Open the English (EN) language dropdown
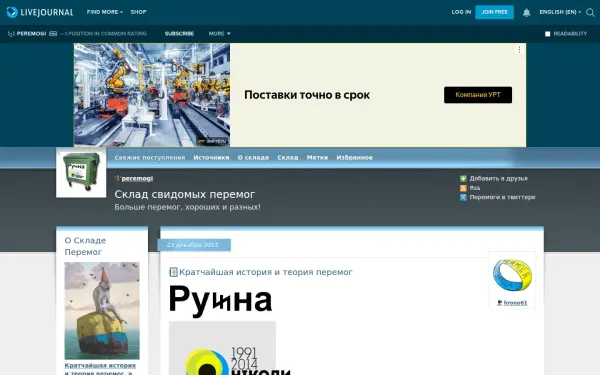The height and width of the screenshot is (375, 600). 560,12
